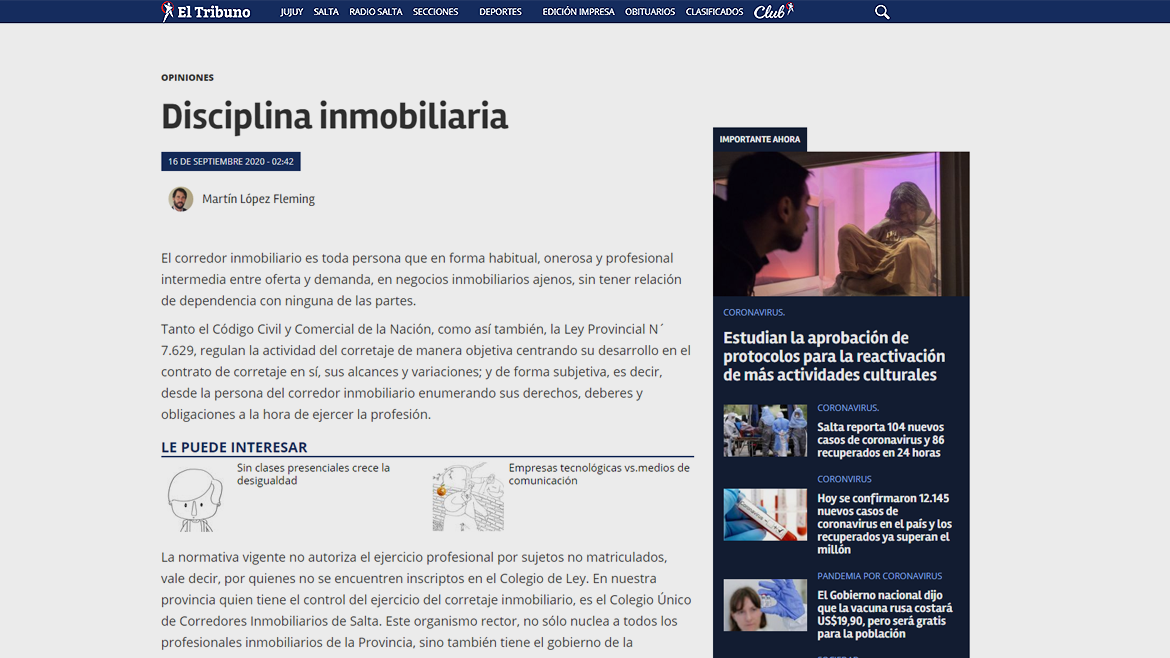Go to Radio Salta
This screenshot has width=1170, height=658.
pos(376,12)
